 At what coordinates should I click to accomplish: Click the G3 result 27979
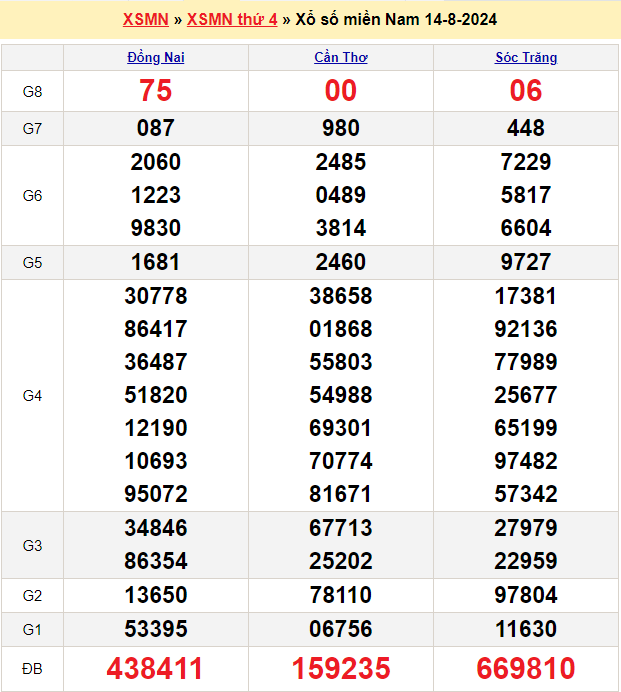point(526,528)
